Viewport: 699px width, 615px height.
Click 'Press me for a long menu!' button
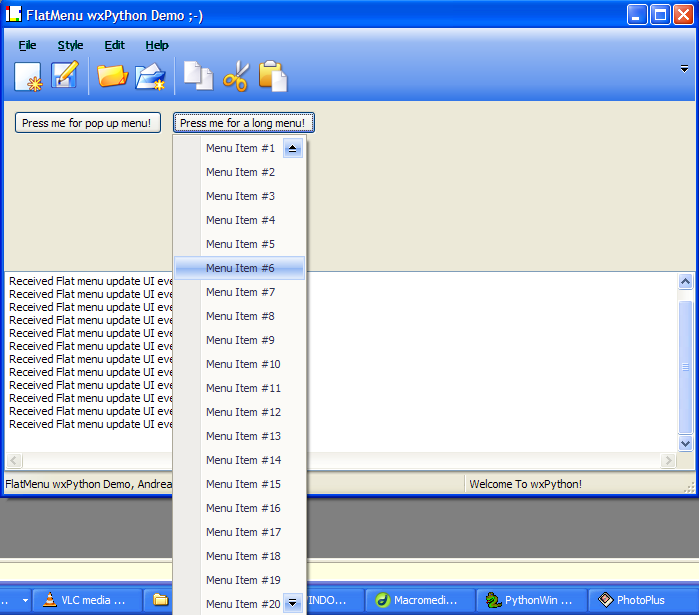pos(244,123)
